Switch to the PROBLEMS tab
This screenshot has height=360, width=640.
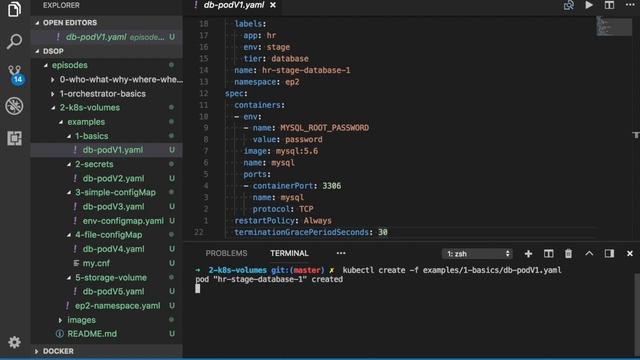226,253
